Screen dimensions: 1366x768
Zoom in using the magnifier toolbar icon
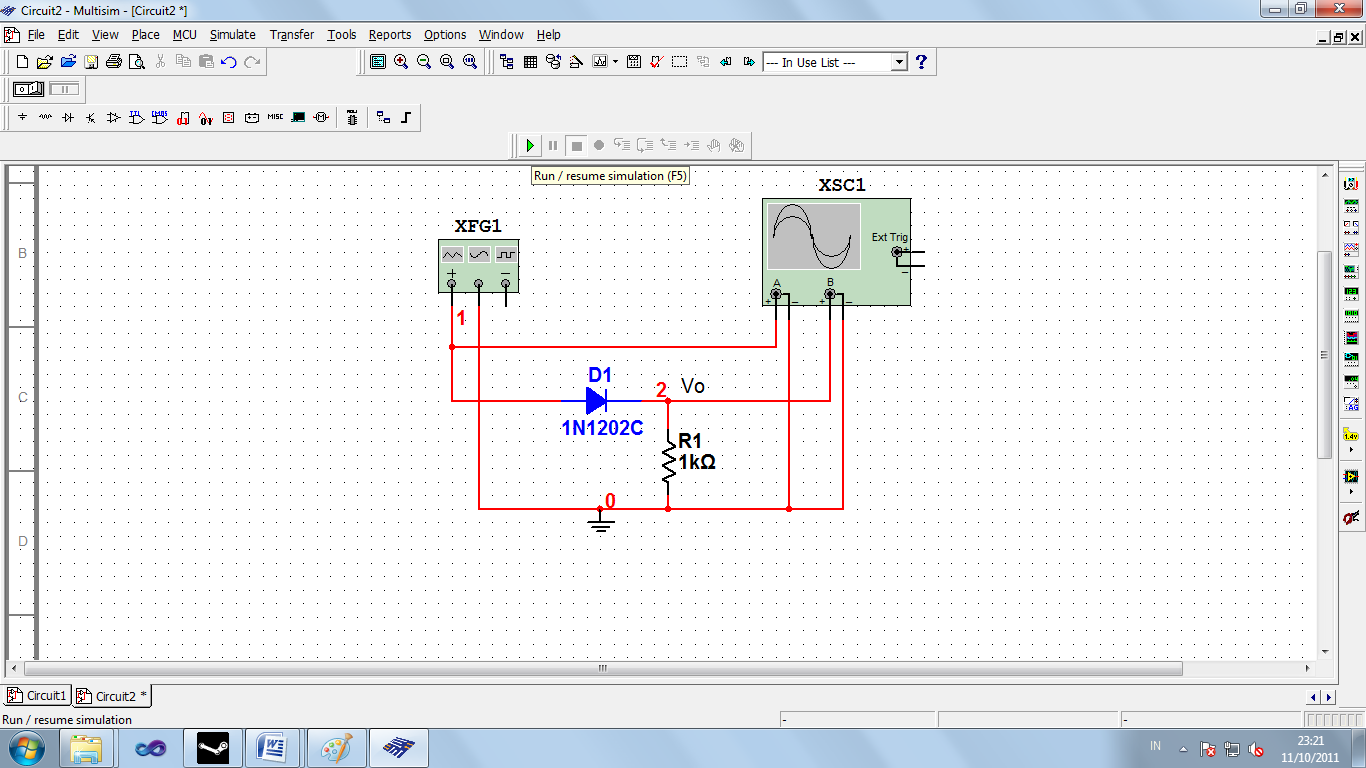(399, 62)
